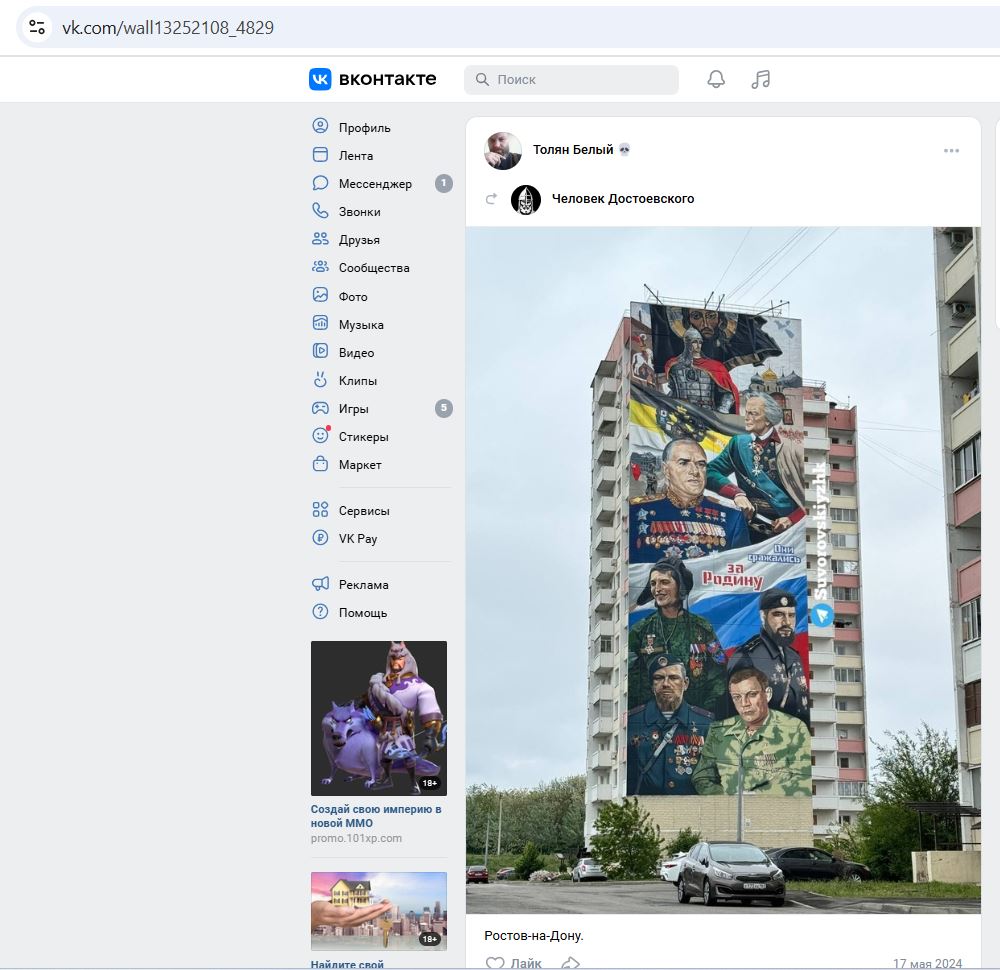
Task: Click the Профиль icon in sidebar
Action: click(320, 126)
